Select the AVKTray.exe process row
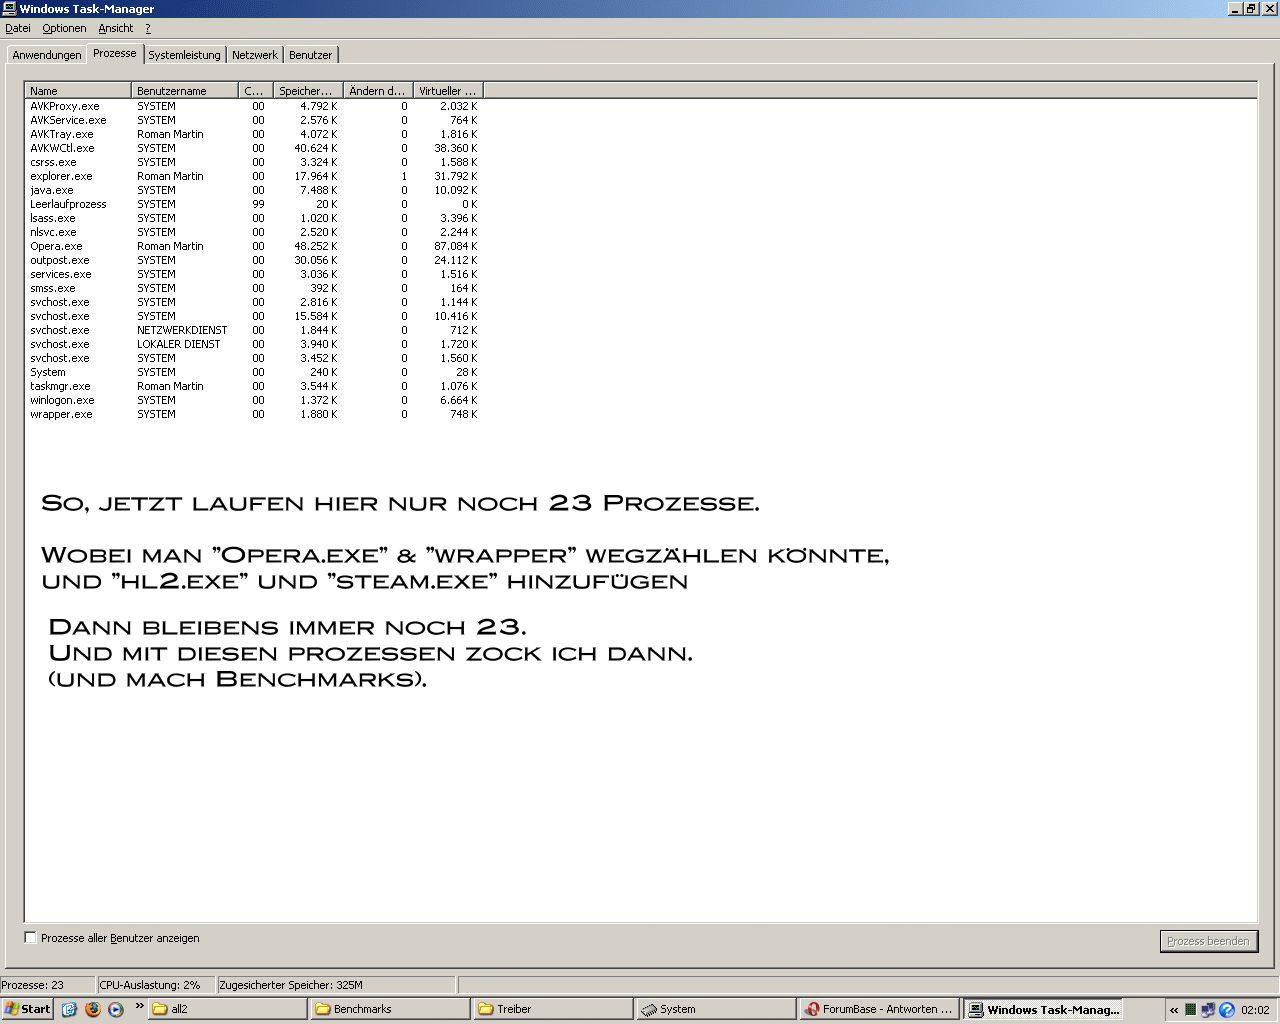 click(254, 134)
